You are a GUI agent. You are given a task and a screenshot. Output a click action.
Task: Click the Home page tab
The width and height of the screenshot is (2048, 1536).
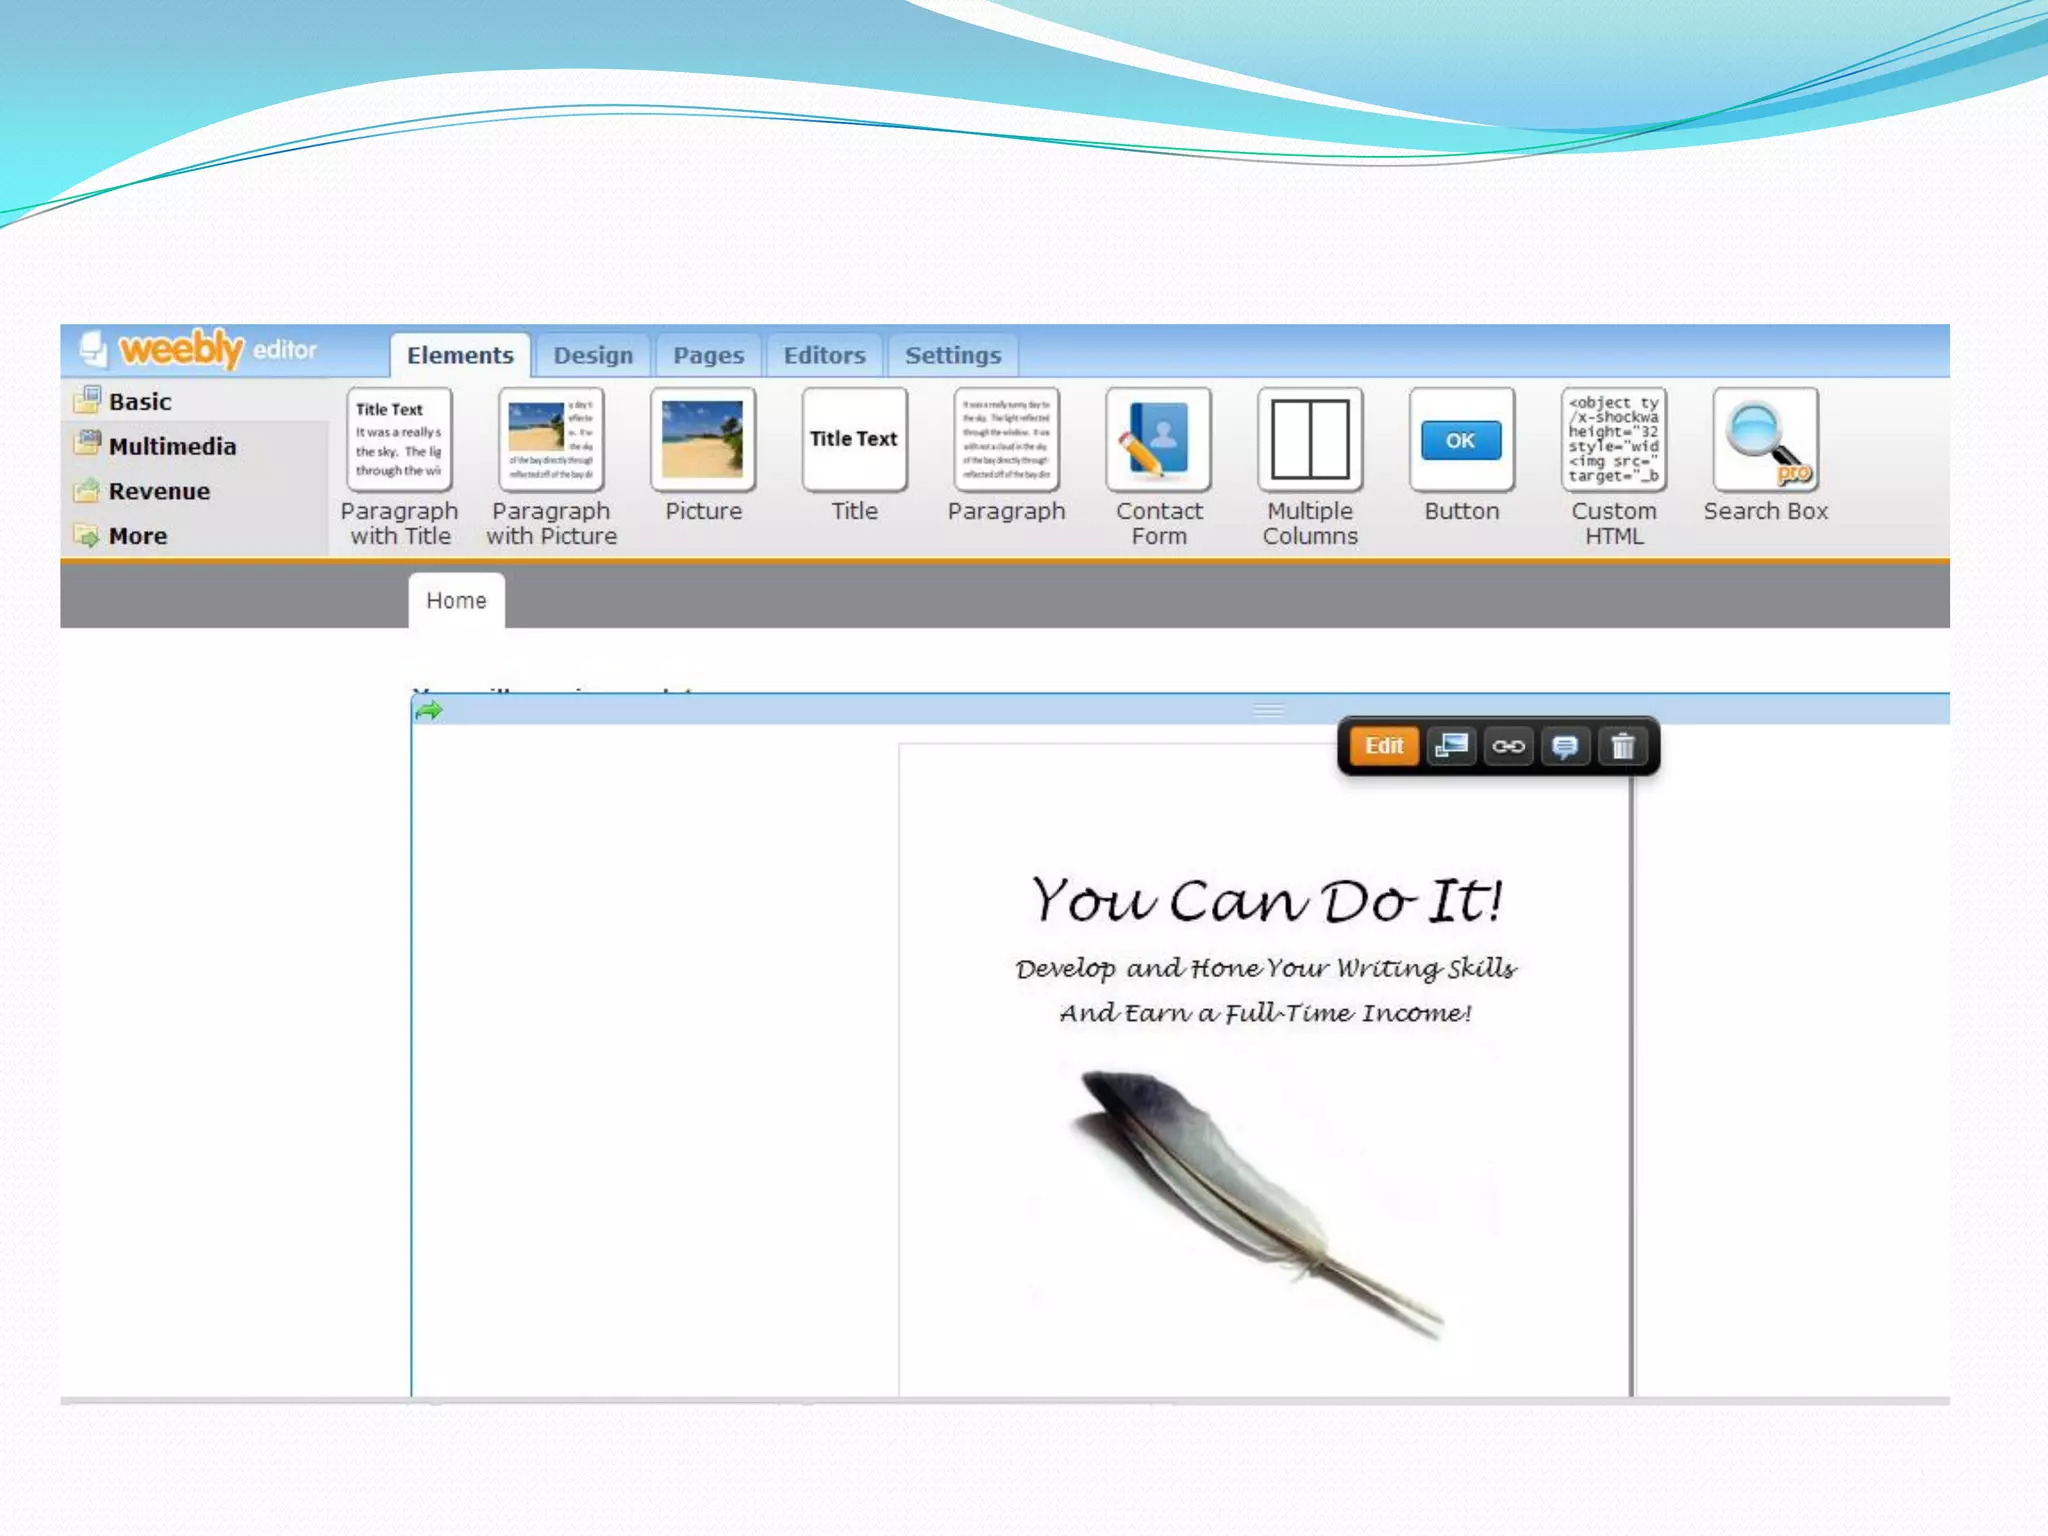pyautogui.click(x=456, y=601)
